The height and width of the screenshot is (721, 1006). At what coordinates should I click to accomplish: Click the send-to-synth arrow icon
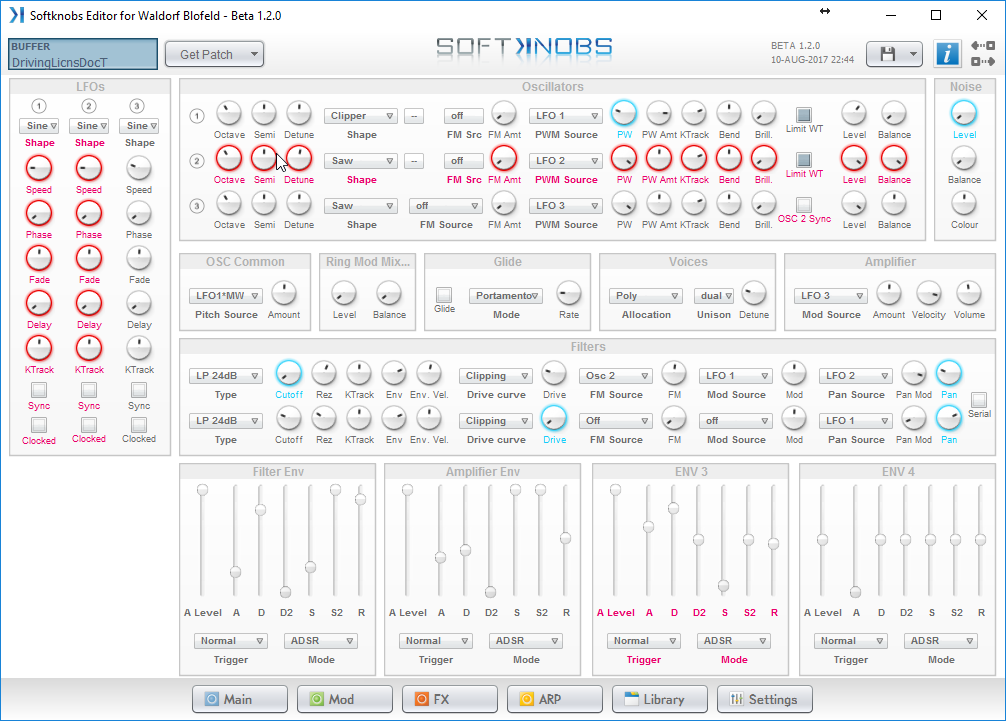[x=982, y=62]
